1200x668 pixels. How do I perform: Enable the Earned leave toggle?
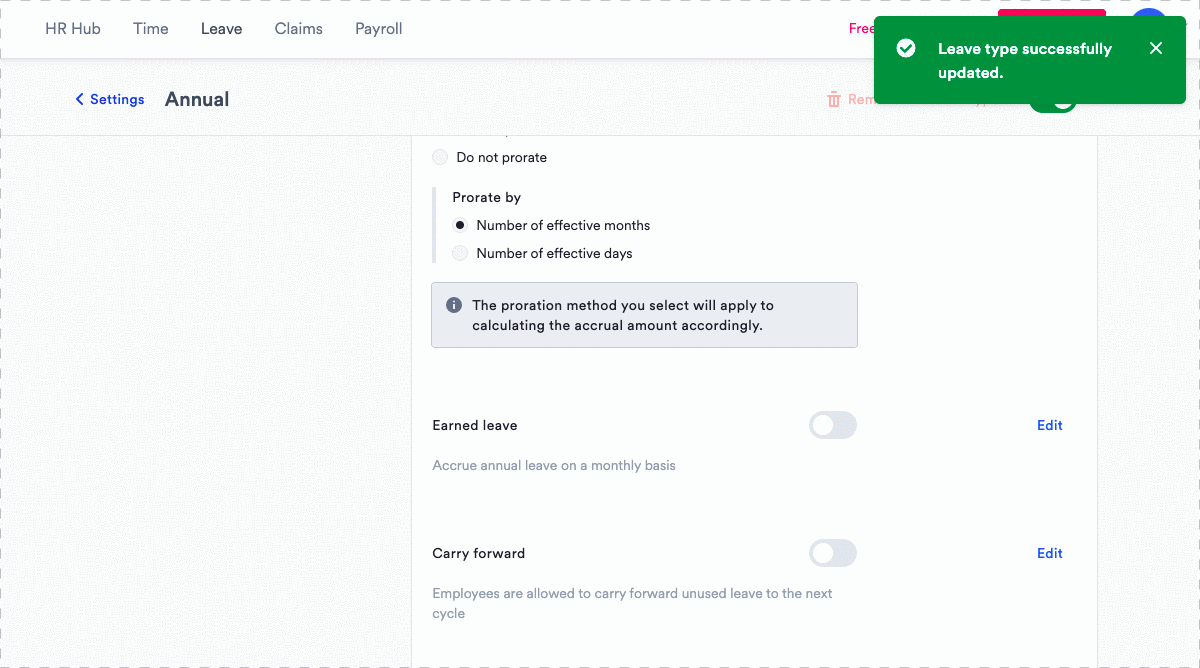point(833,425)
